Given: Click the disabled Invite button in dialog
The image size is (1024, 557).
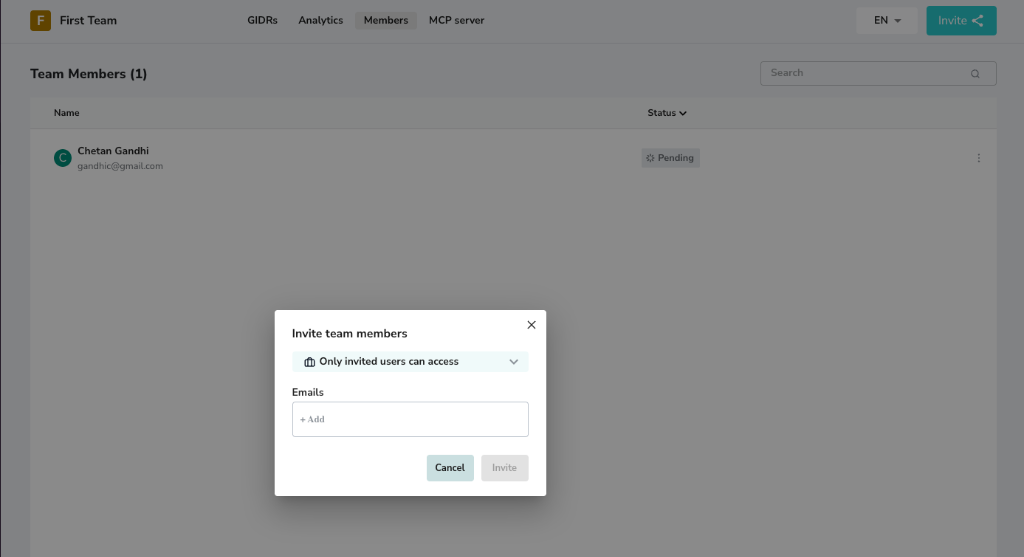Looking at the screenshot, I should (x=504, y=468).
